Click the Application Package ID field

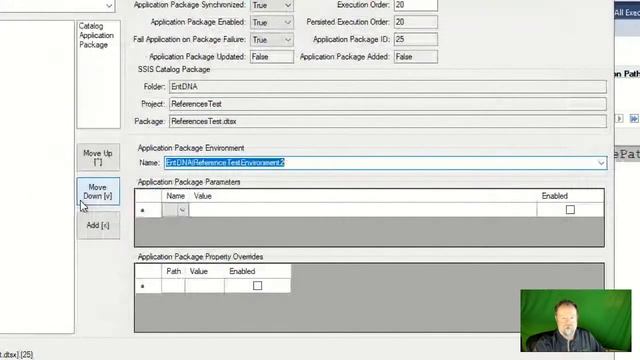416,39
